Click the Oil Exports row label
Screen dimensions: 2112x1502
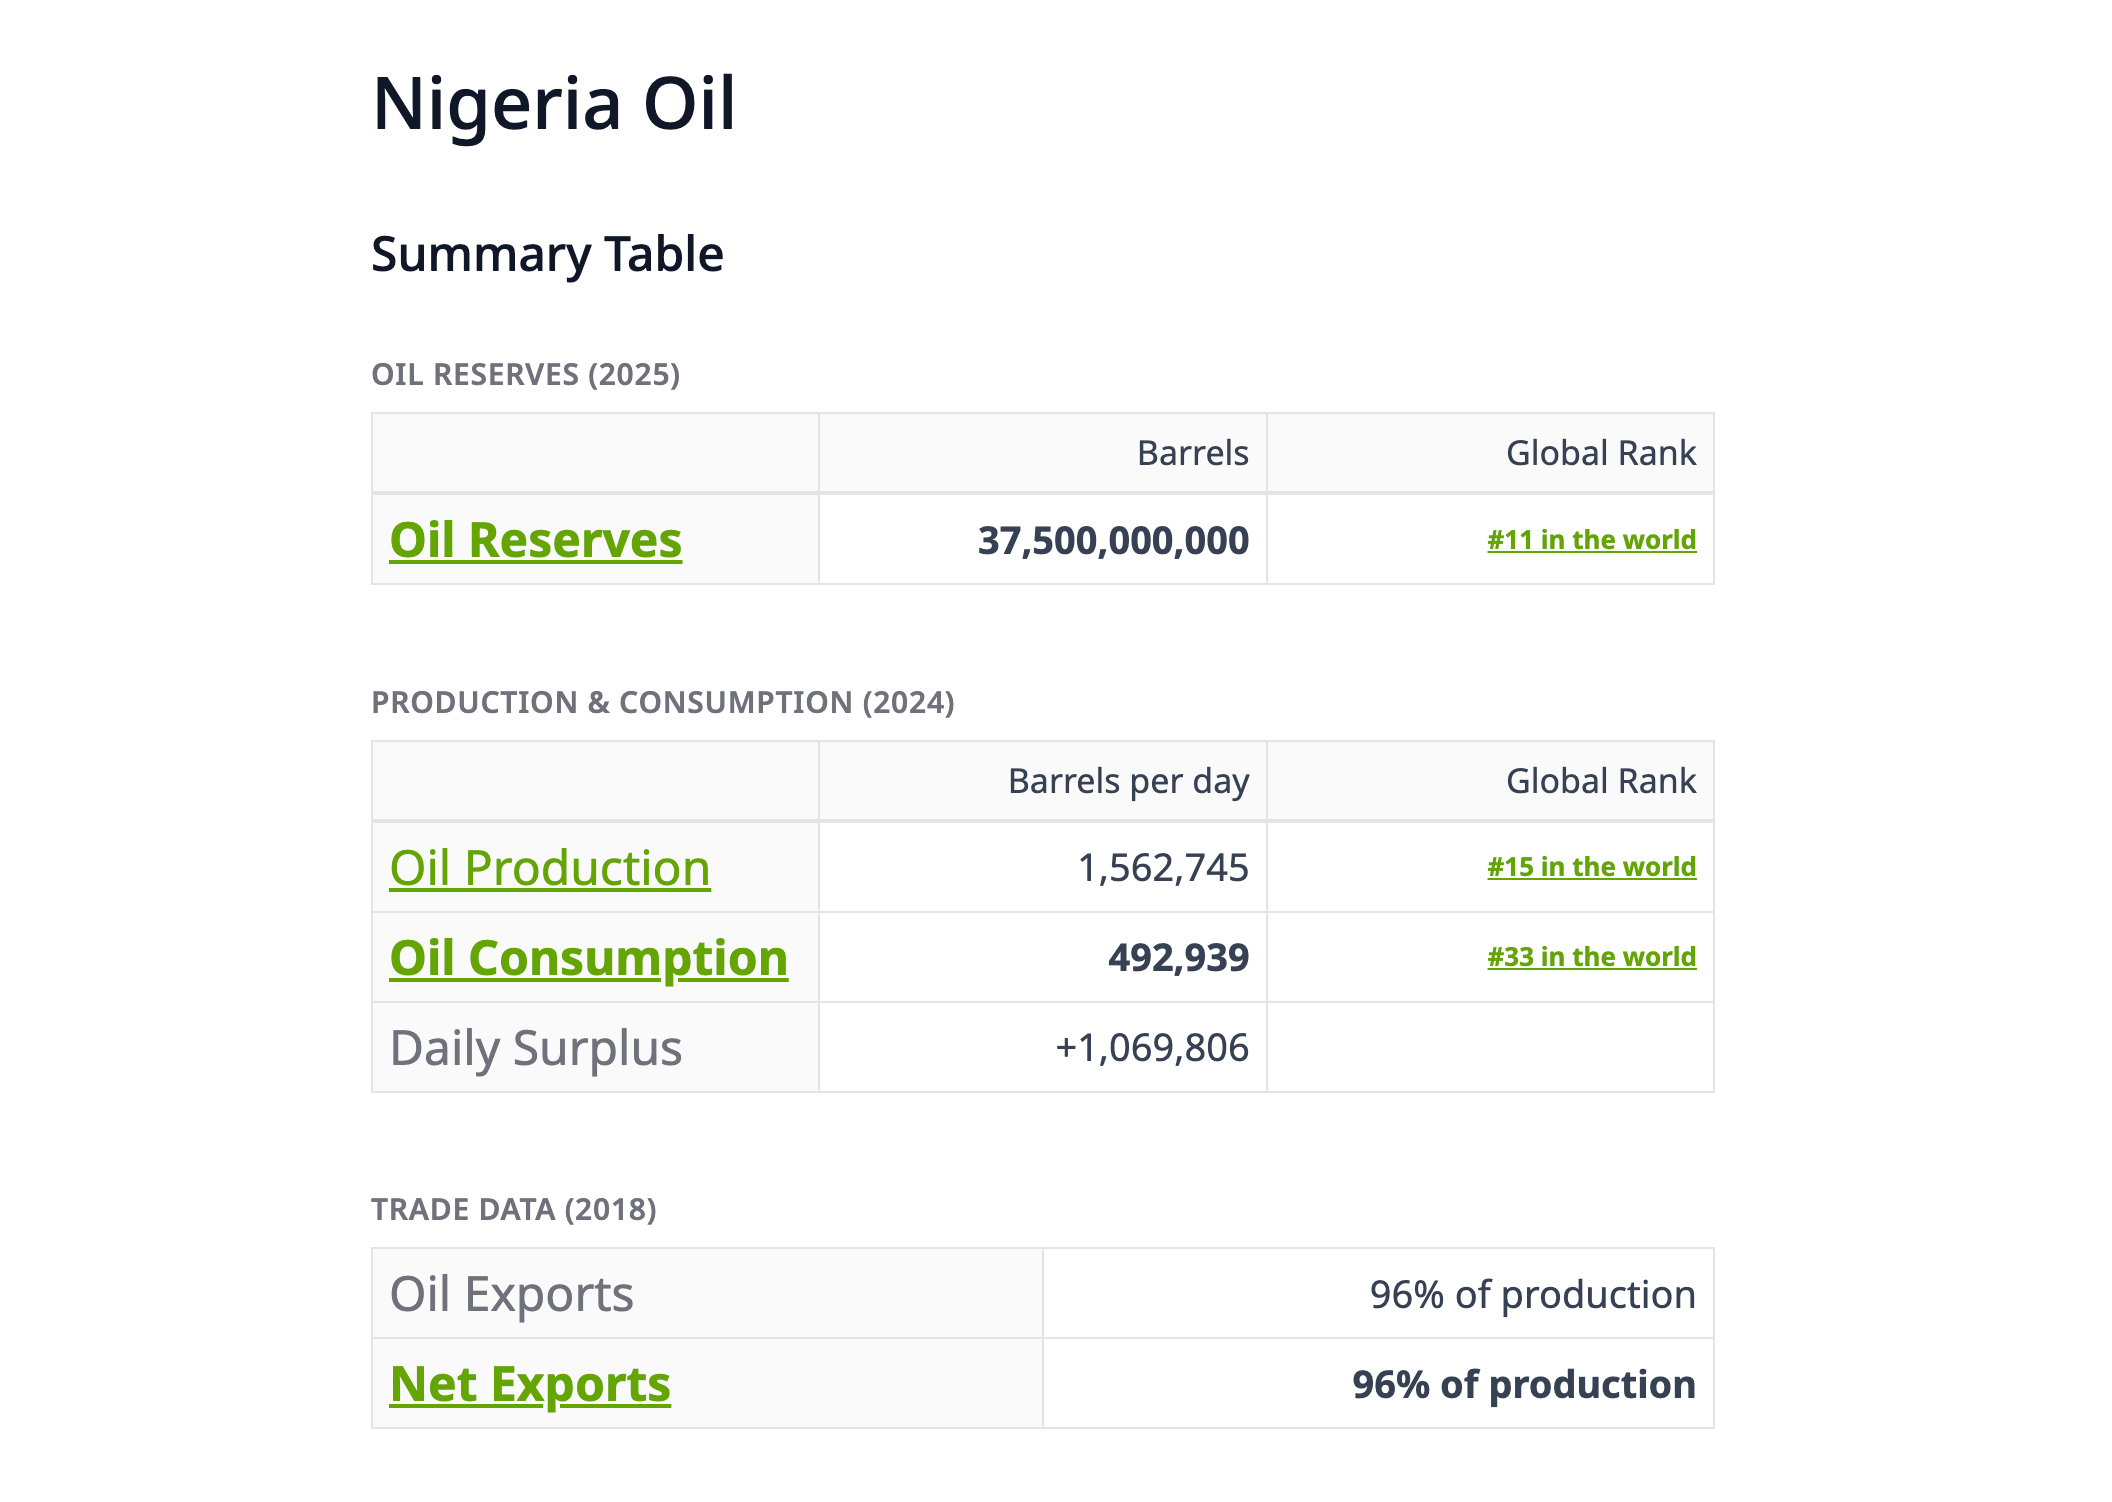point(511,1295)
